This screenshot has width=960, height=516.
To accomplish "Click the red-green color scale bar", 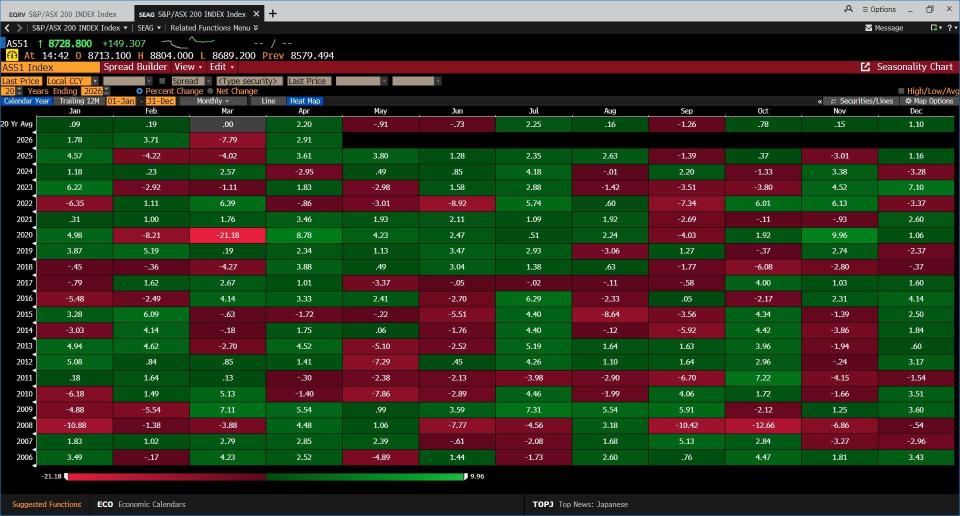I will point(266,476).
